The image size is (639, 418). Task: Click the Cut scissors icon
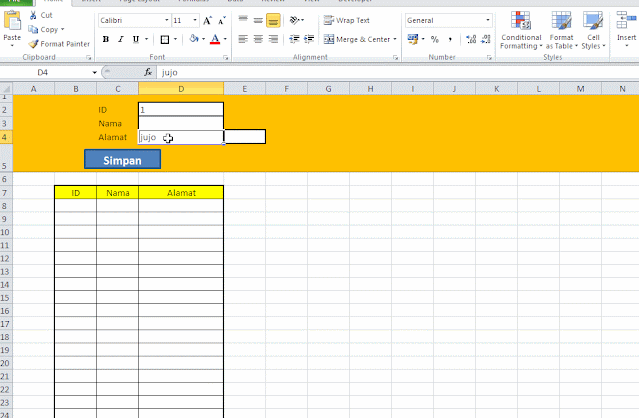coord(33,15)
